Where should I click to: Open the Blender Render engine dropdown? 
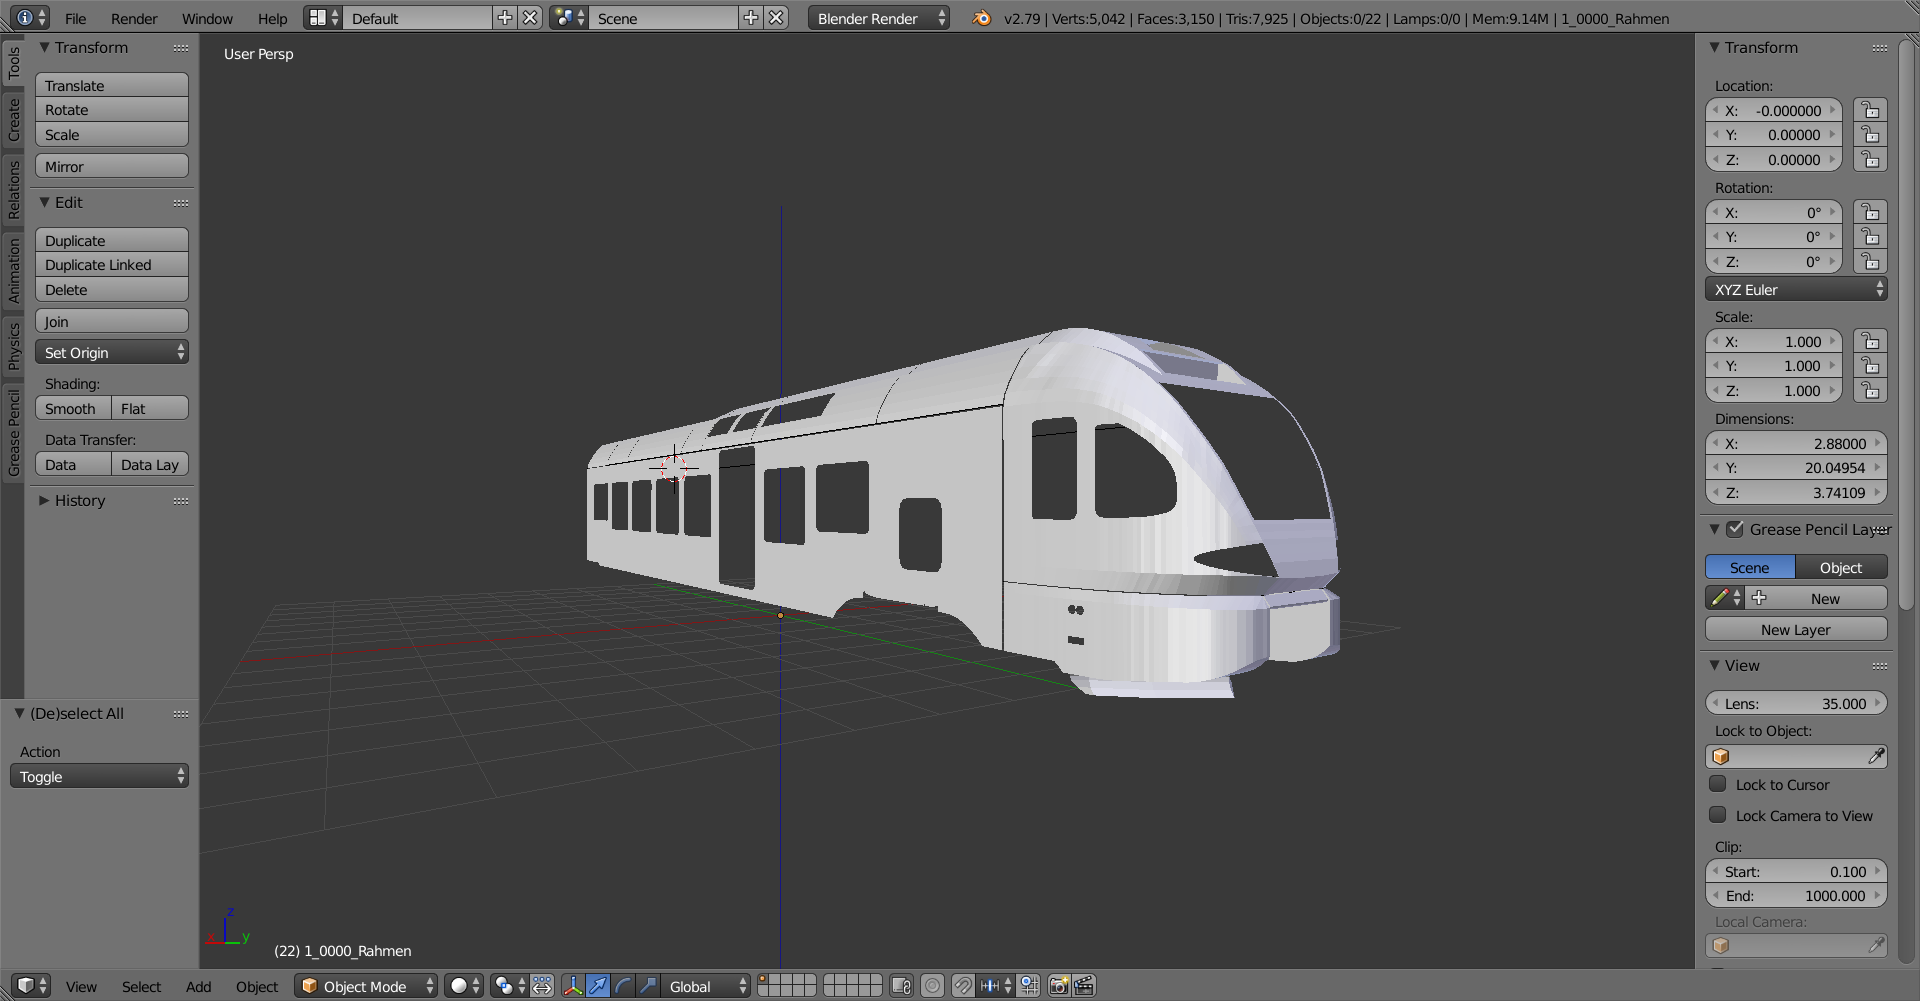coord(878,18)
